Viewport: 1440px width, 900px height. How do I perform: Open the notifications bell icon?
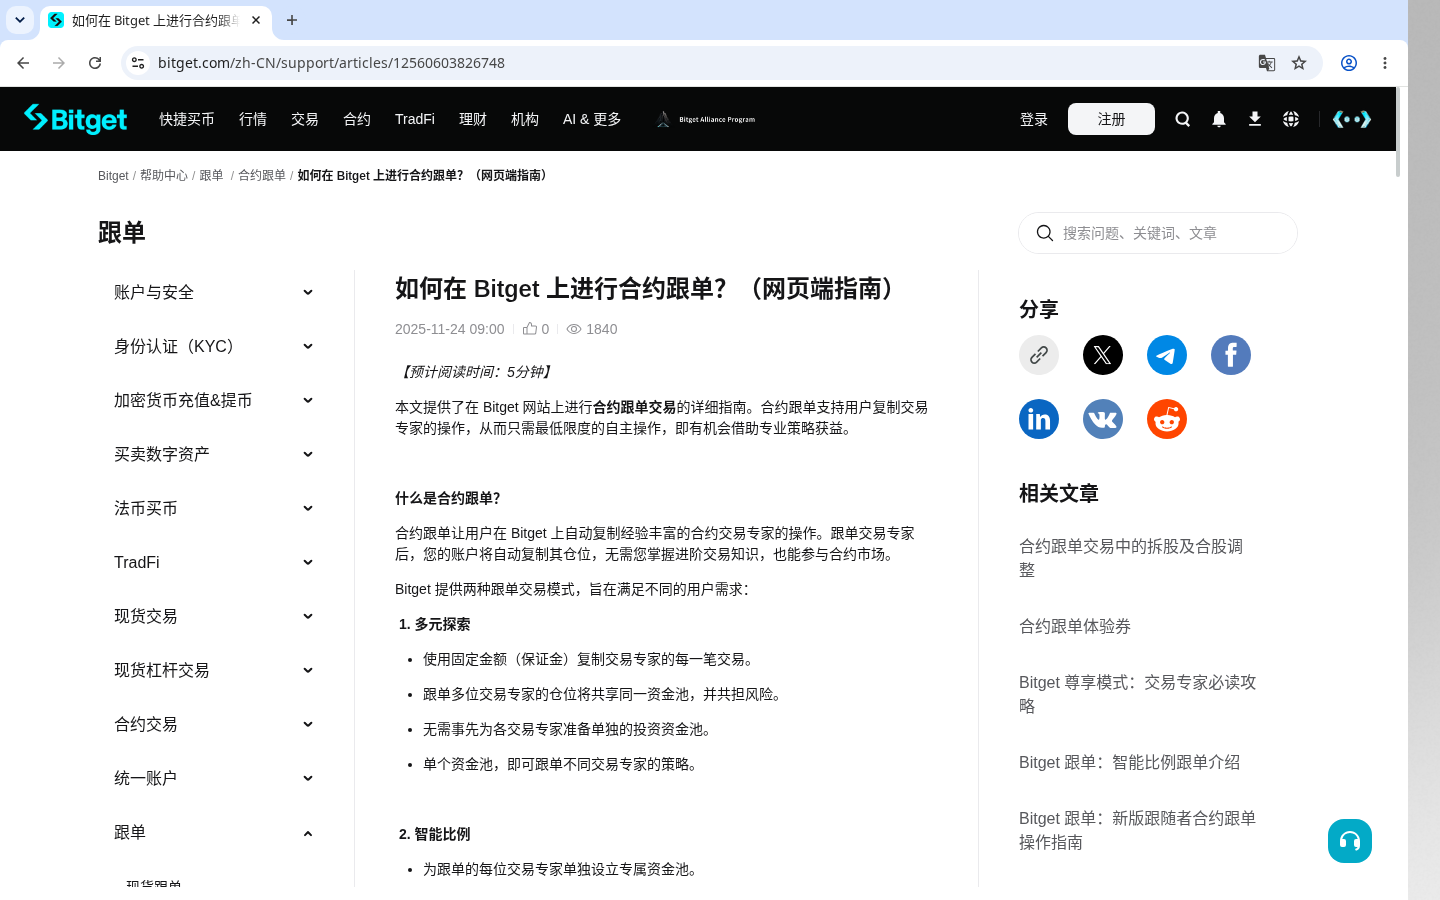[x=1219, y=119]
